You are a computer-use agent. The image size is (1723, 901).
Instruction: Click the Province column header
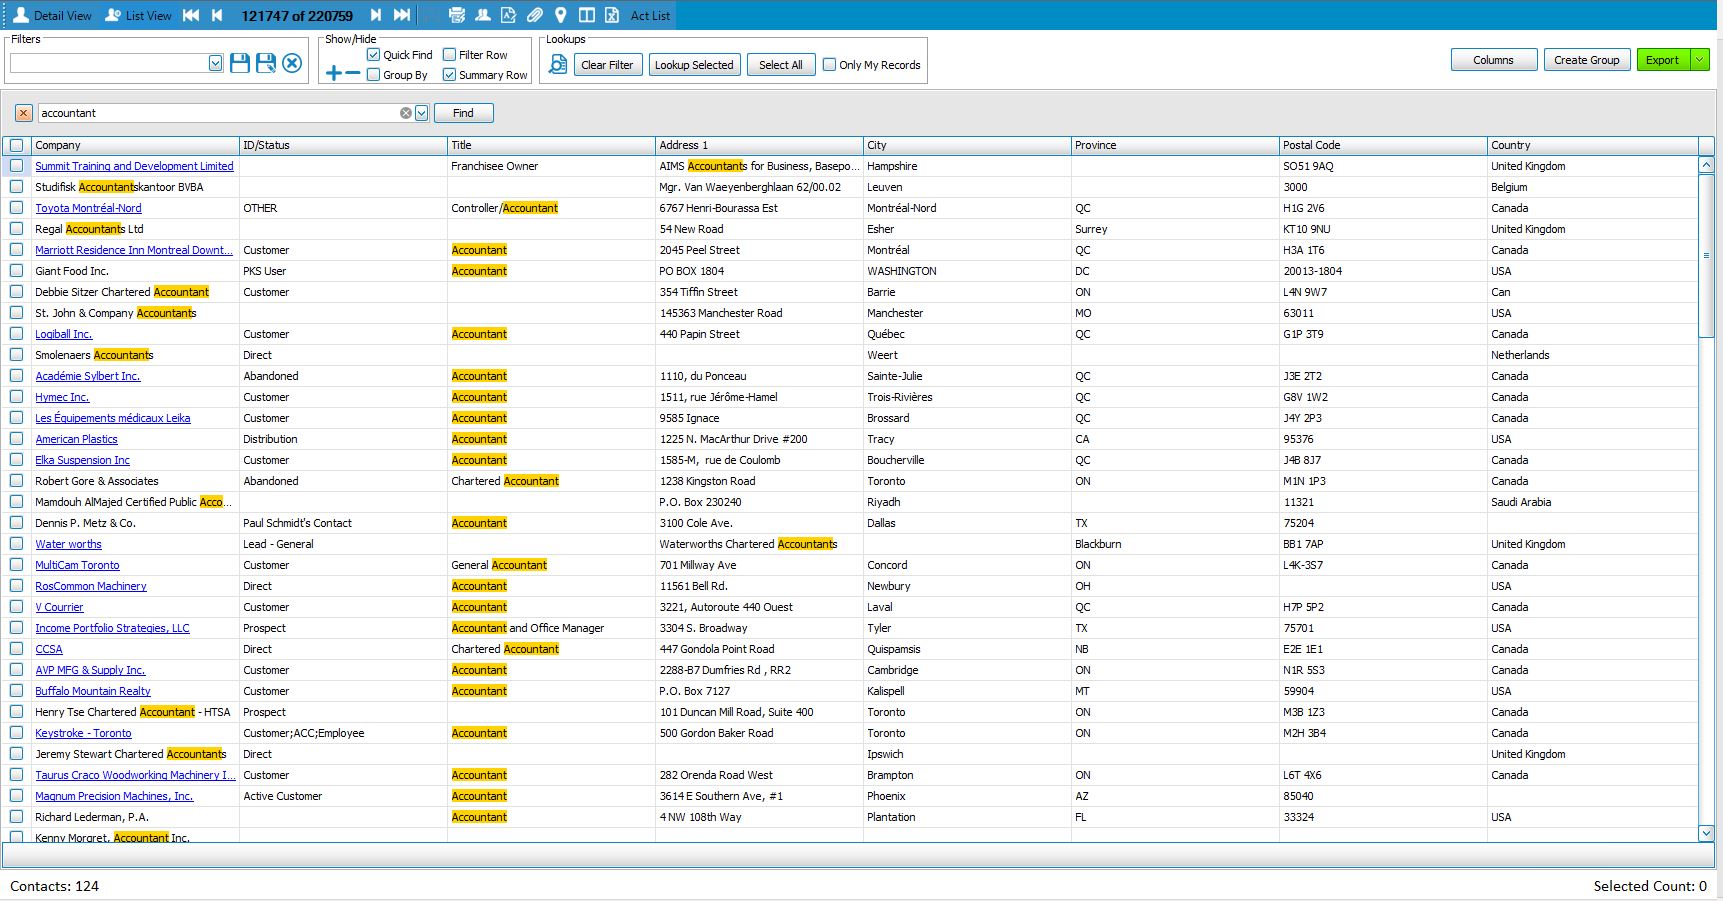(1175, 145)
